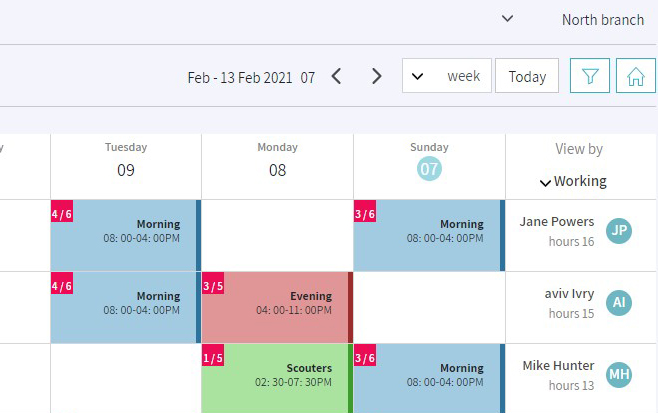
Task: Go to previous week arrow
Action: (336, 76)
